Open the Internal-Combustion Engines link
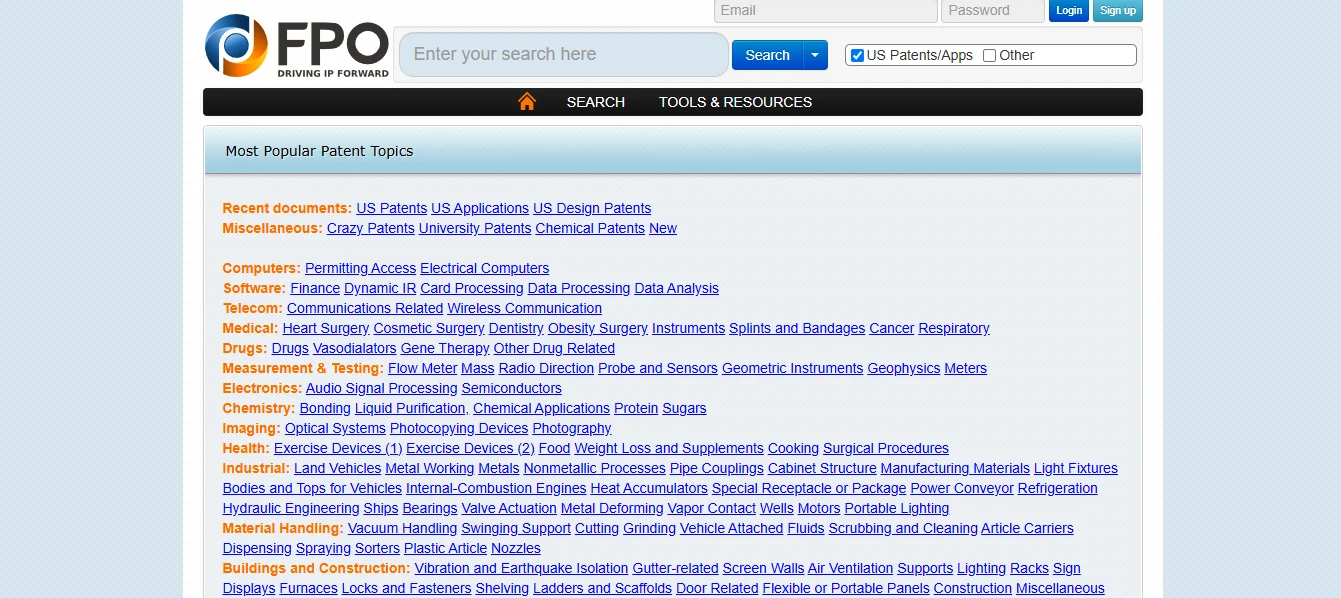The image size is (1341, 598). [496, 488]
